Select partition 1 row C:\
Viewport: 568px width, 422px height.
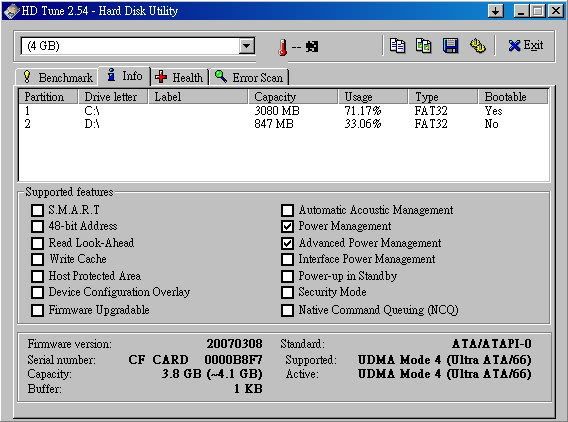tap(283, 110)
